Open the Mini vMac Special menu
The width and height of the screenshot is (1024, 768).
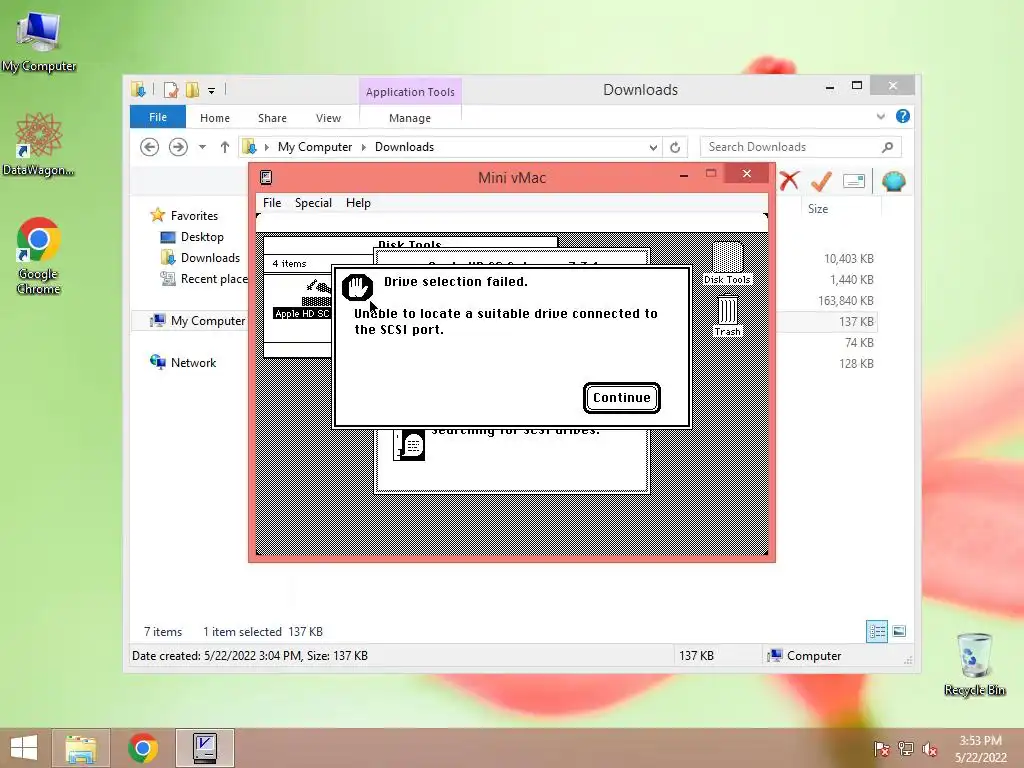tap(313, 203)
